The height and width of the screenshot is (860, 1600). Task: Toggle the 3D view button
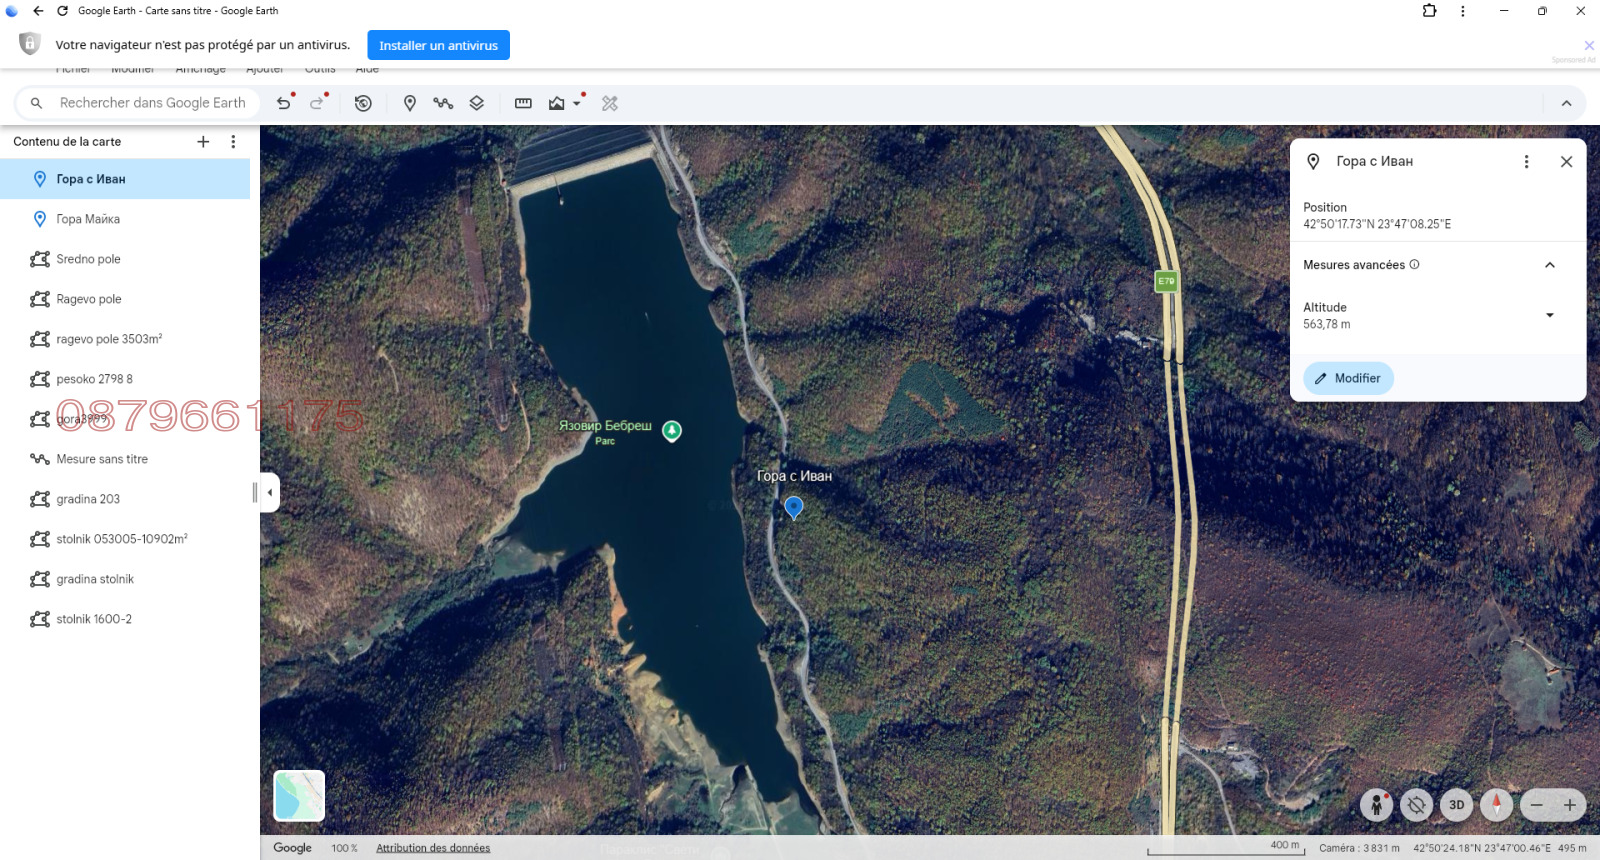[1457, 804]
